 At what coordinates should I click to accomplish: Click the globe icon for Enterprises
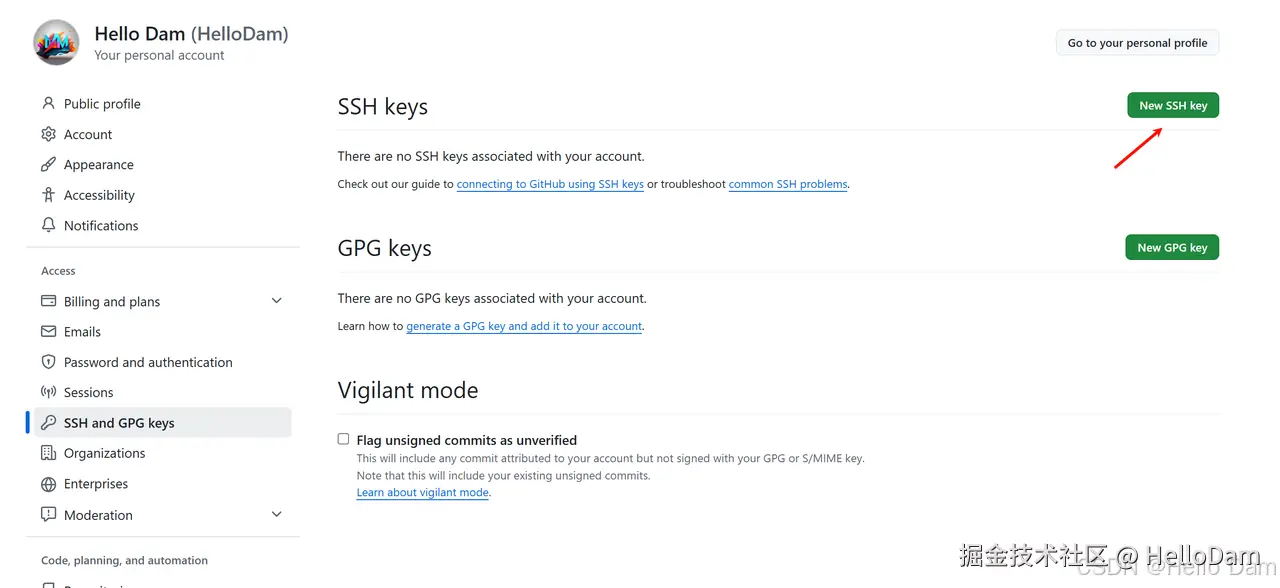(x=48, y=484)
